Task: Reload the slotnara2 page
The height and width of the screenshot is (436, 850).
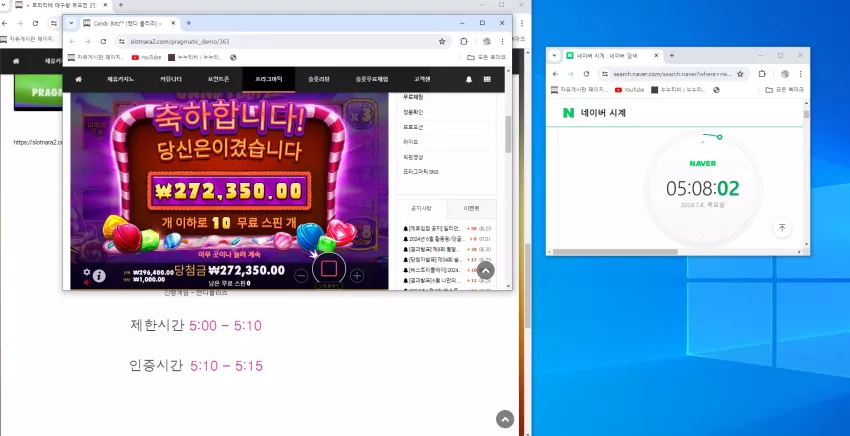Action: (x=103, y=41)
